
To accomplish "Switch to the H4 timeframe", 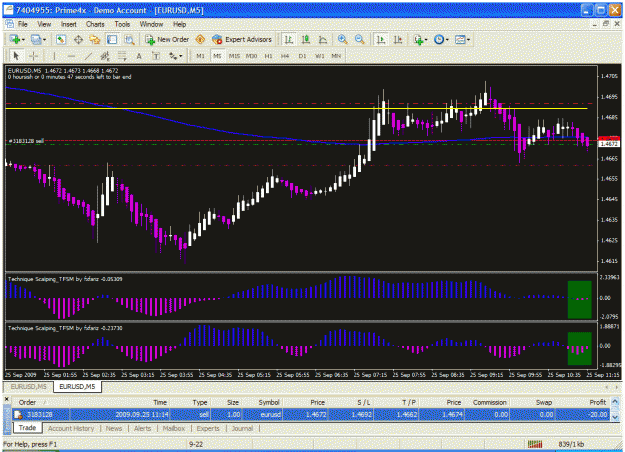I will point(285,56).
